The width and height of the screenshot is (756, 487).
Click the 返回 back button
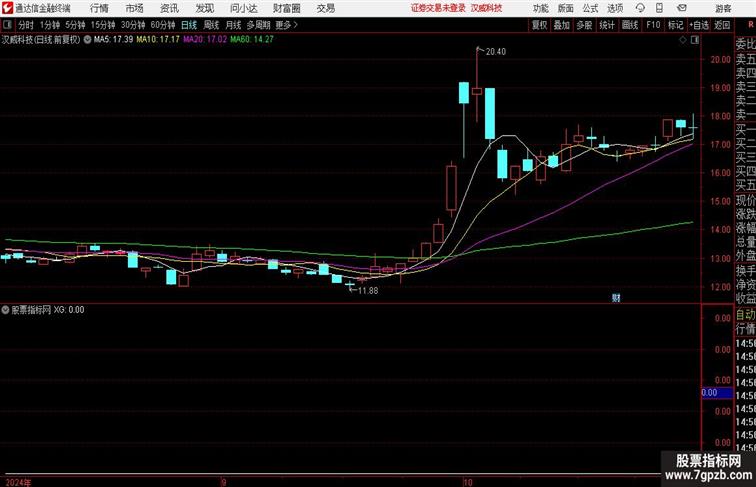[x=722, y=25]
